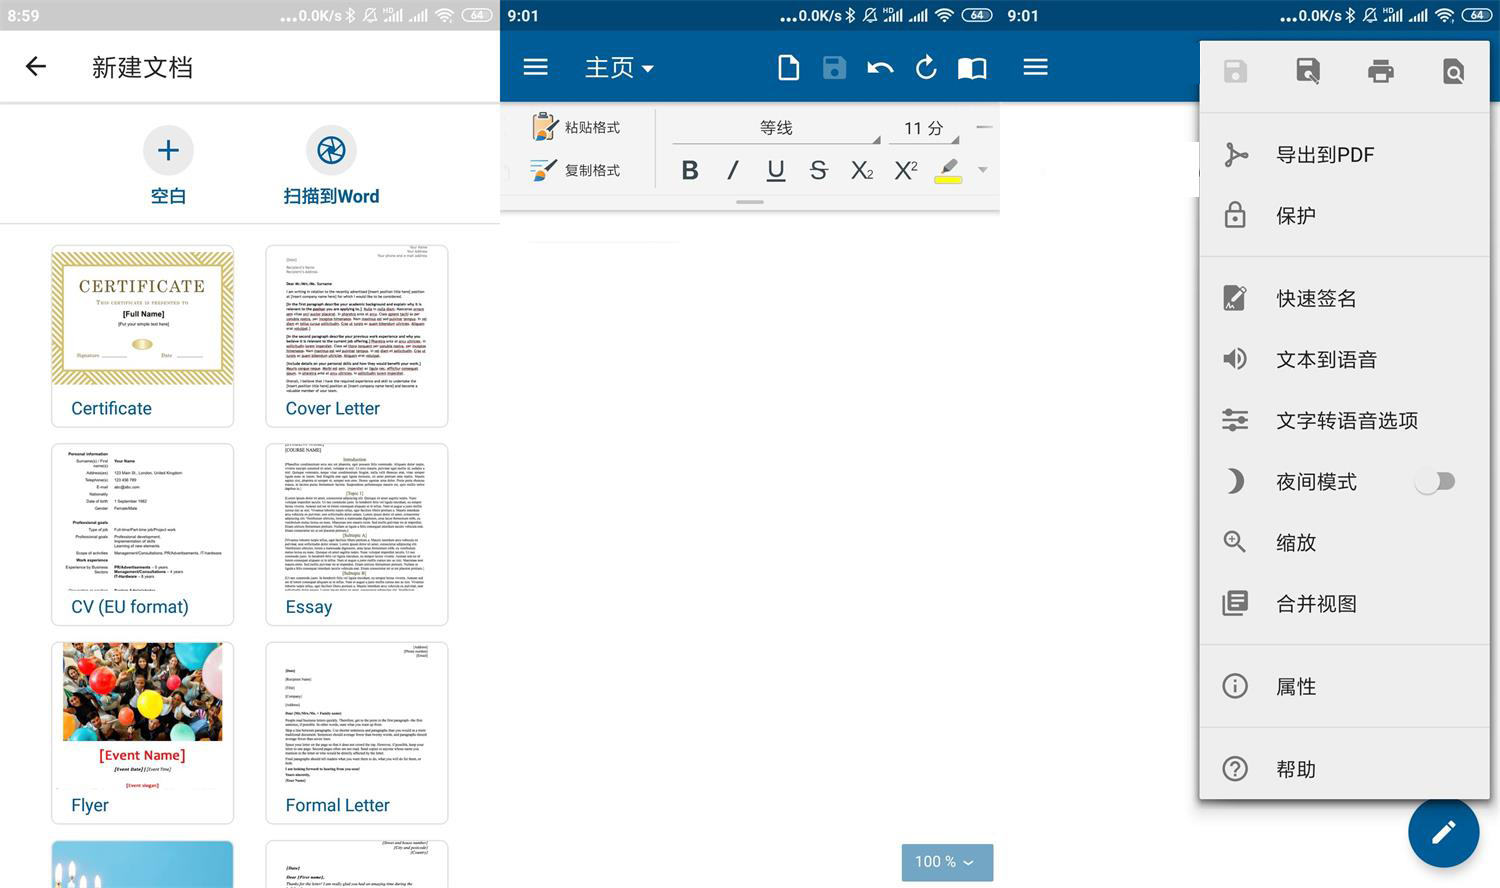1500x888 pixels.
Task: Tap the floating pencil edit button
Action: (x=1443, y=831)
